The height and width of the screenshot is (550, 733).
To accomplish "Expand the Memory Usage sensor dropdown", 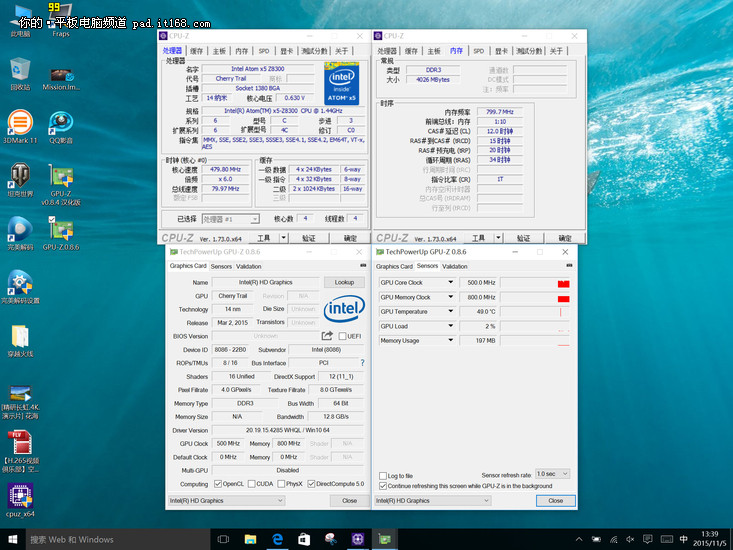I will pyautogui.click(x=451, y=340).
